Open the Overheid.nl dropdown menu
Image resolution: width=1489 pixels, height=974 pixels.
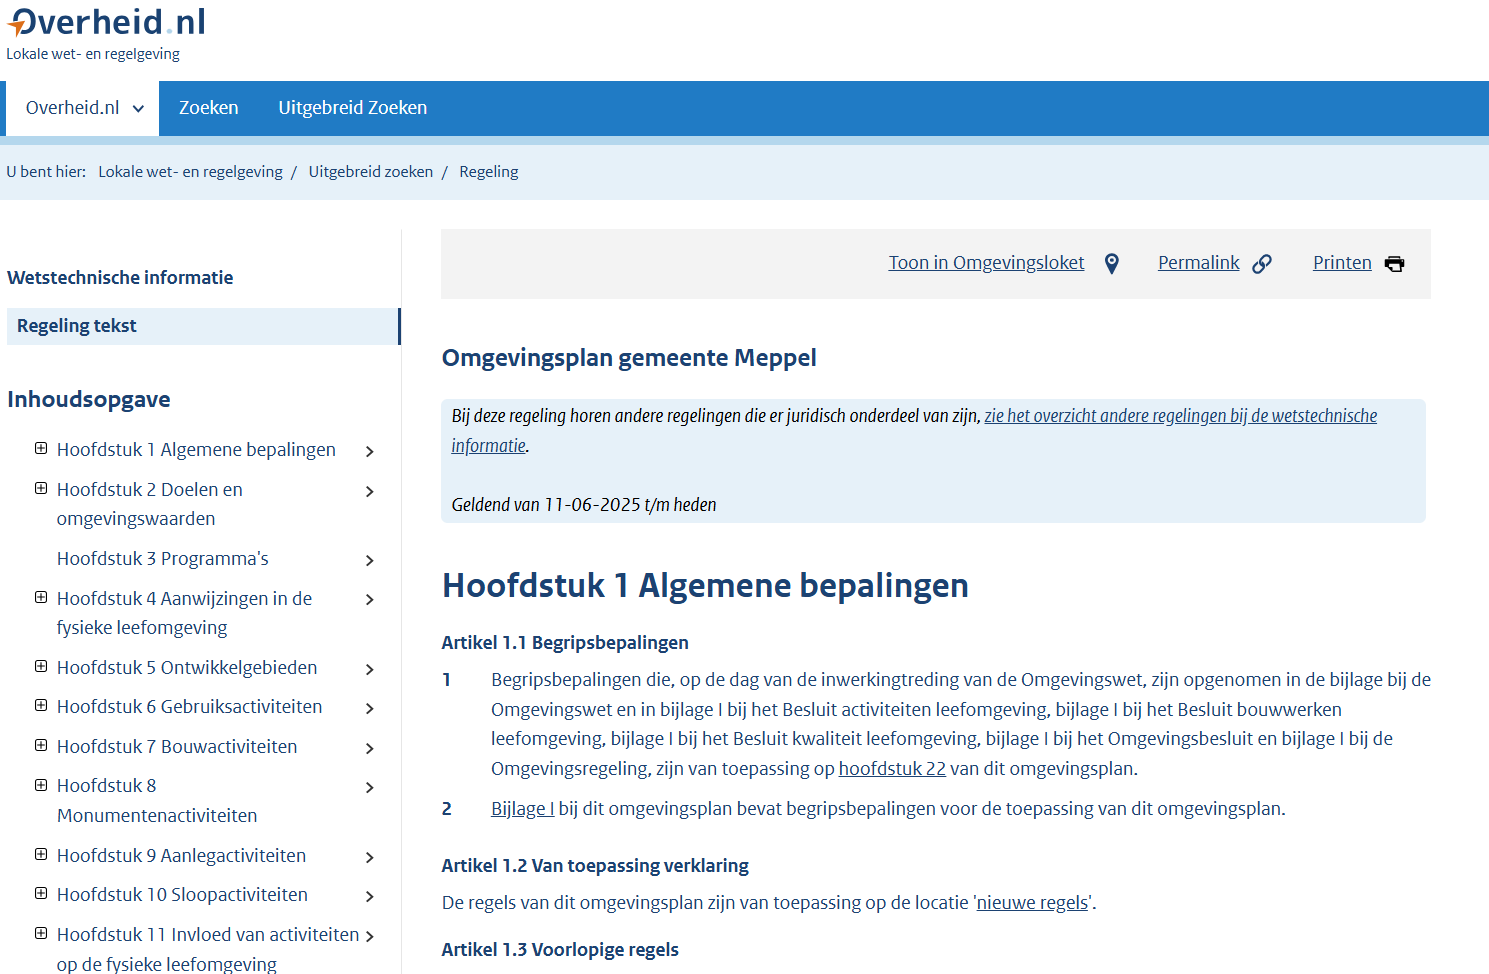coord(84,108)
